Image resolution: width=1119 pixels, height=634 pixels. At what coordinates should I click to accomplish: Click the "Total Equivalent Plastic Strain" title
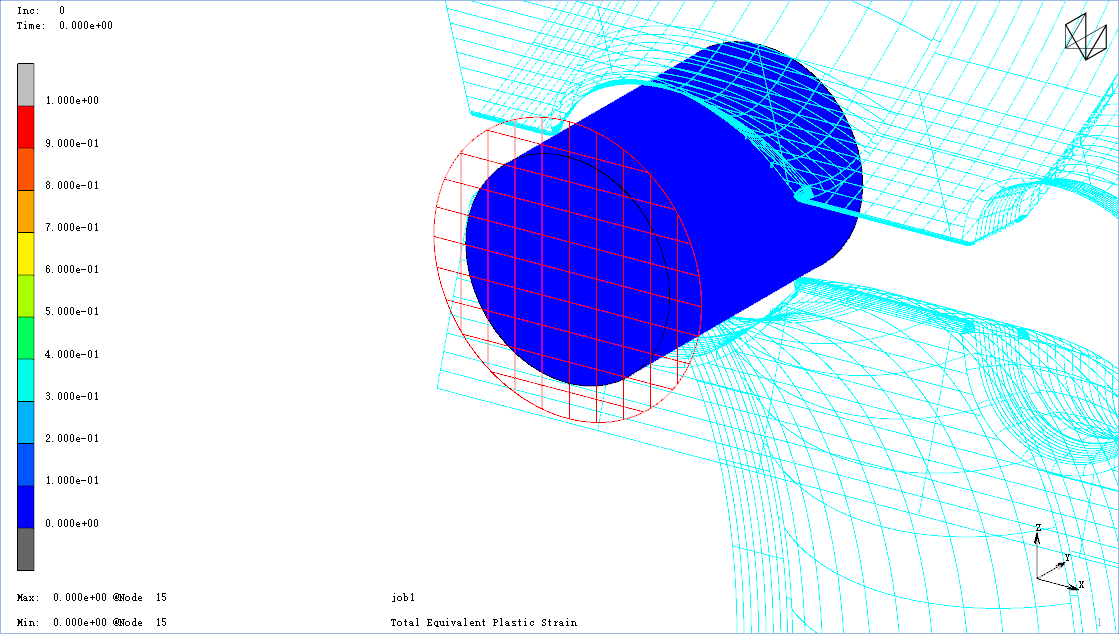(484, 623)
